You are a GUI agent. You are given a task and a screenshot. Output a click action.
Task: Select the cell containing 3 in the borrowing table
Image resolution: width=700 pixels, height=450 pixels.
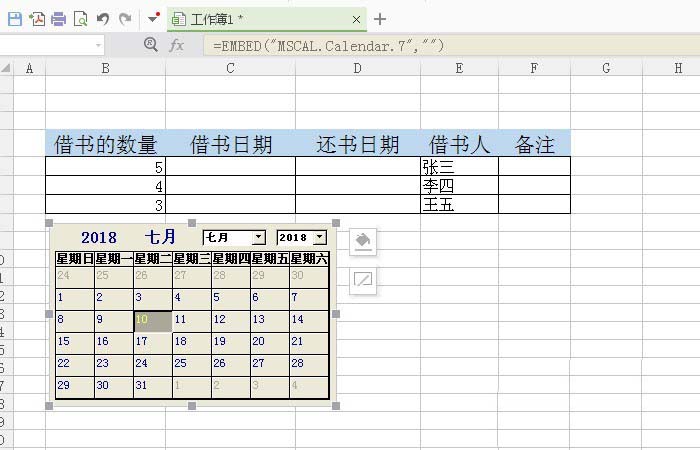point(105,204)
